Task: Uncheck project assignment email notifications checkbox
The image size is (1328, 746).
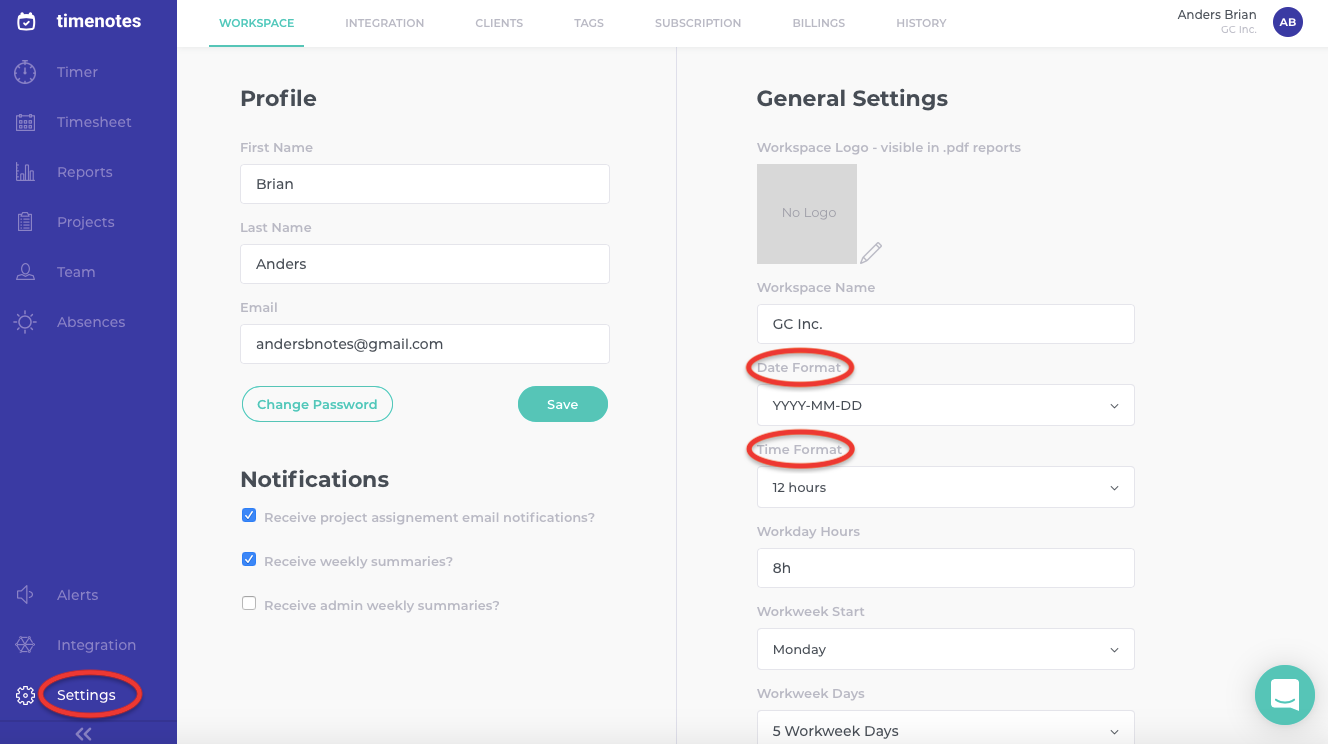Action: tap(249, 516)
